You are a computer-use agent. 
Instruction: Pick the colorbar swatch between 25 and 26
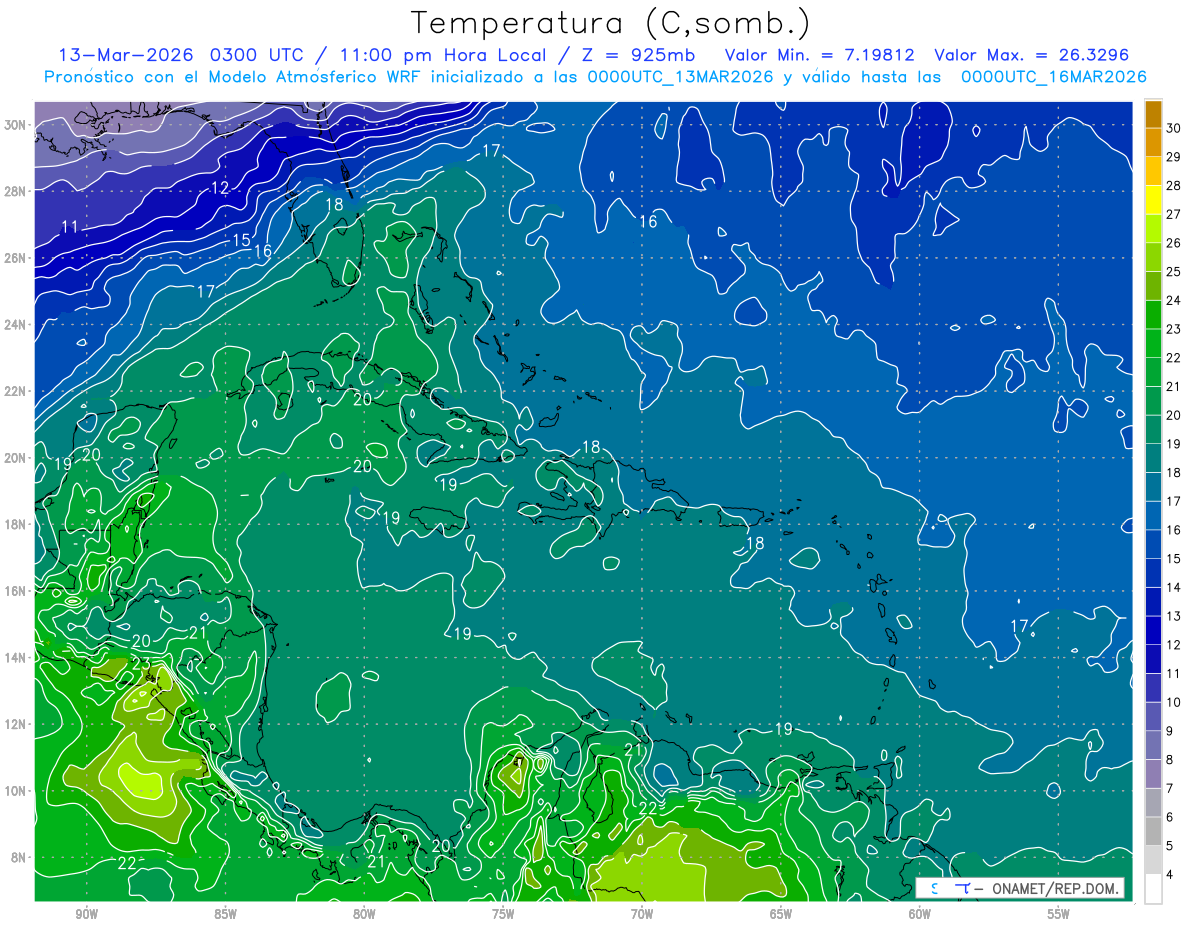pyautogui.click(x=1153, y=257)
